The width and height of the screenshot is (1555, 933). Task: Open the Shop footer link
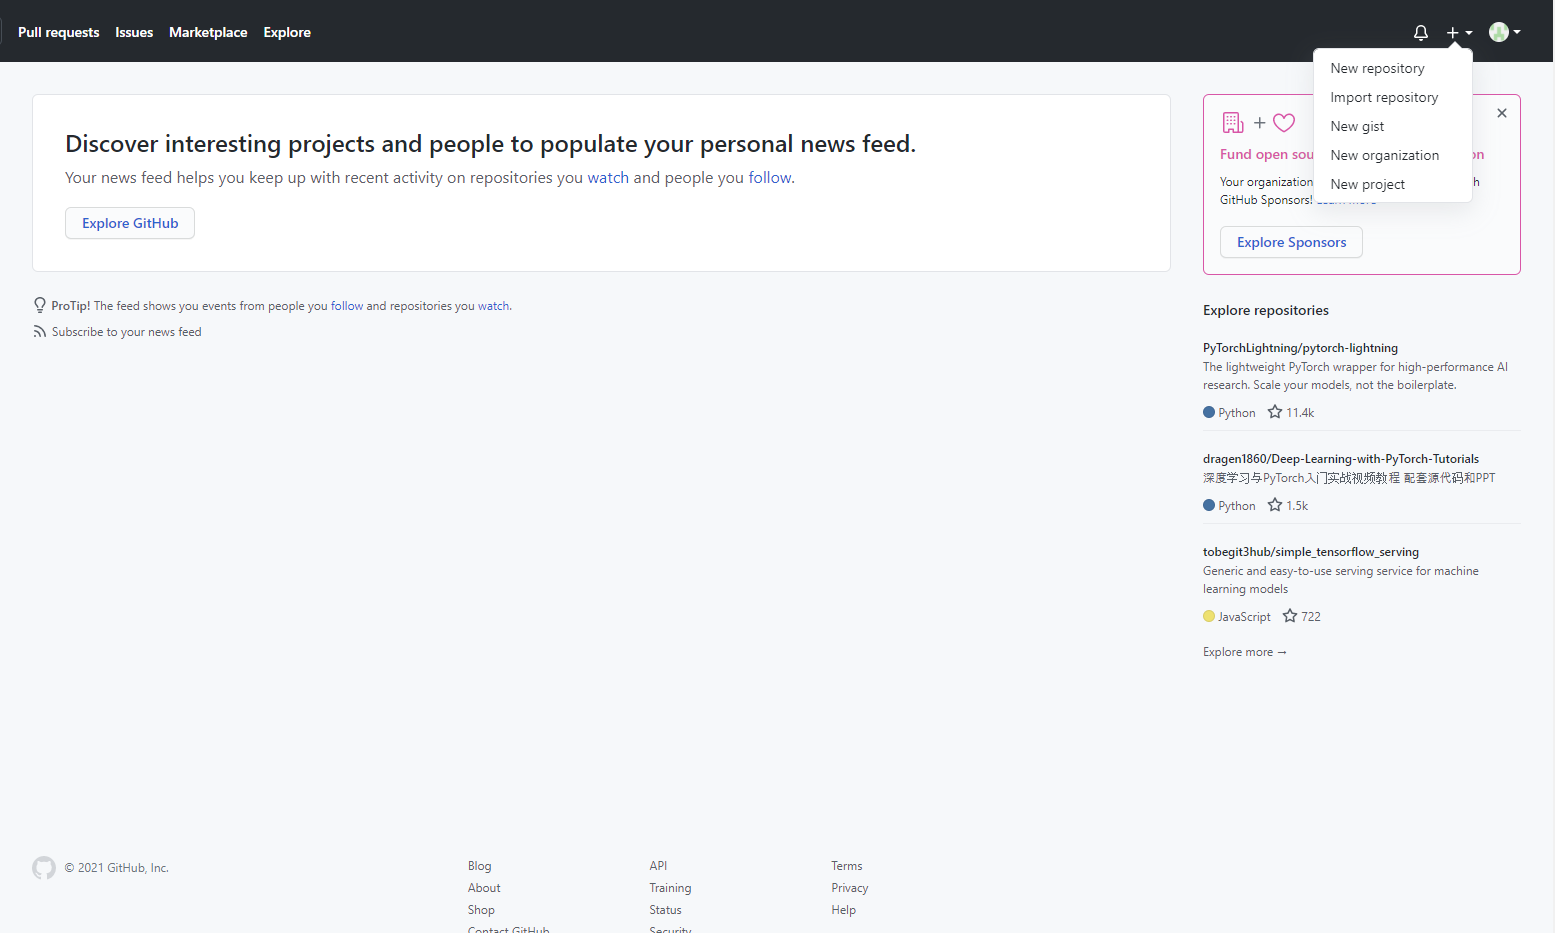(x=481, y=910)
